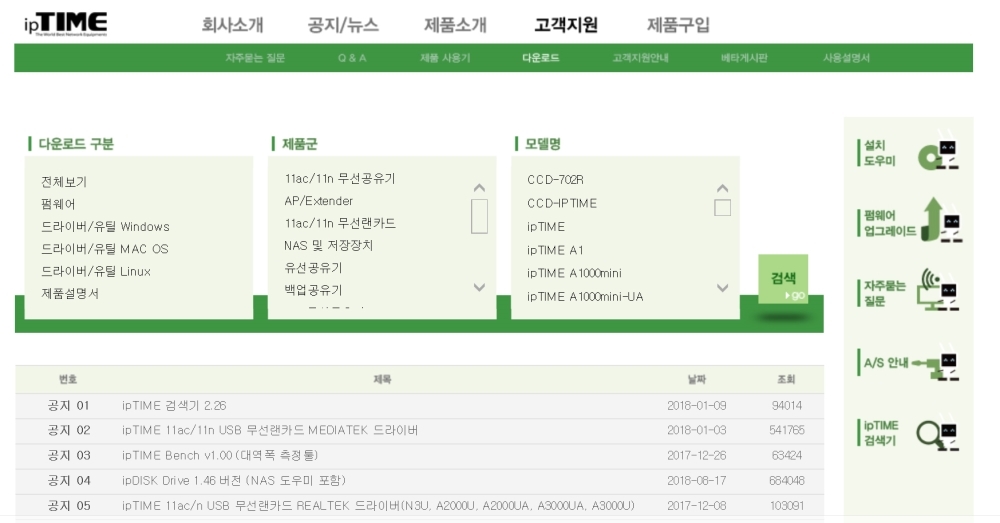Choose NAS 및 저장장치 product group
The width and height of the screenshot is (1000, 523).
328,246
